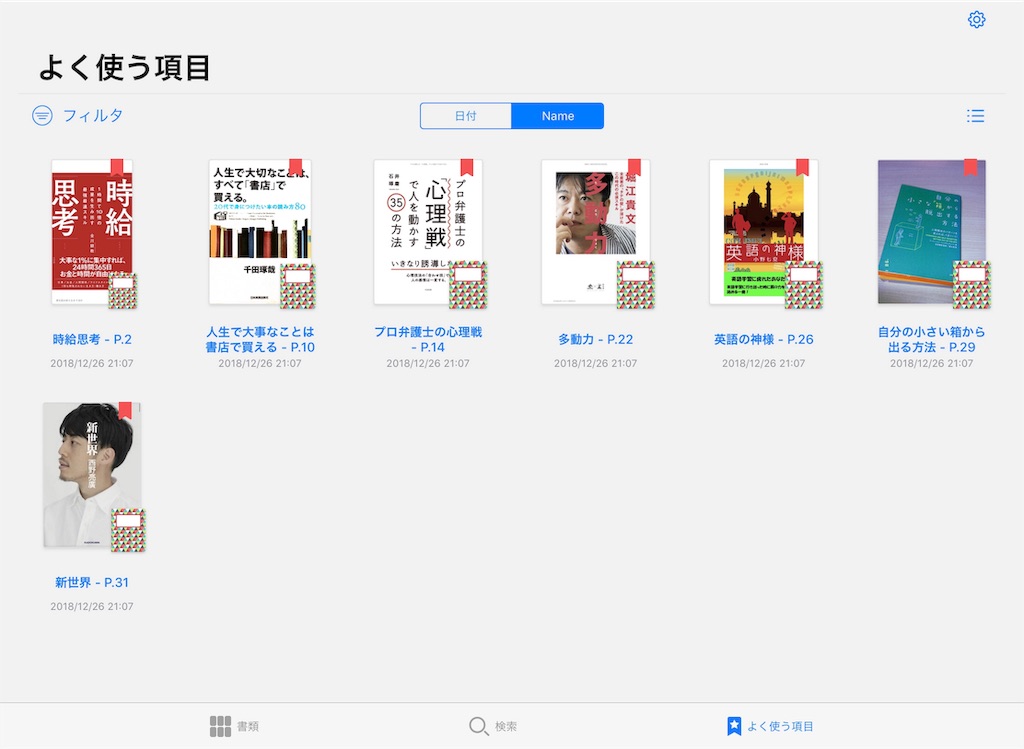Open link 新世界 - P.31
Viewport: 1024px width, 749px height.
pos(92,582)
